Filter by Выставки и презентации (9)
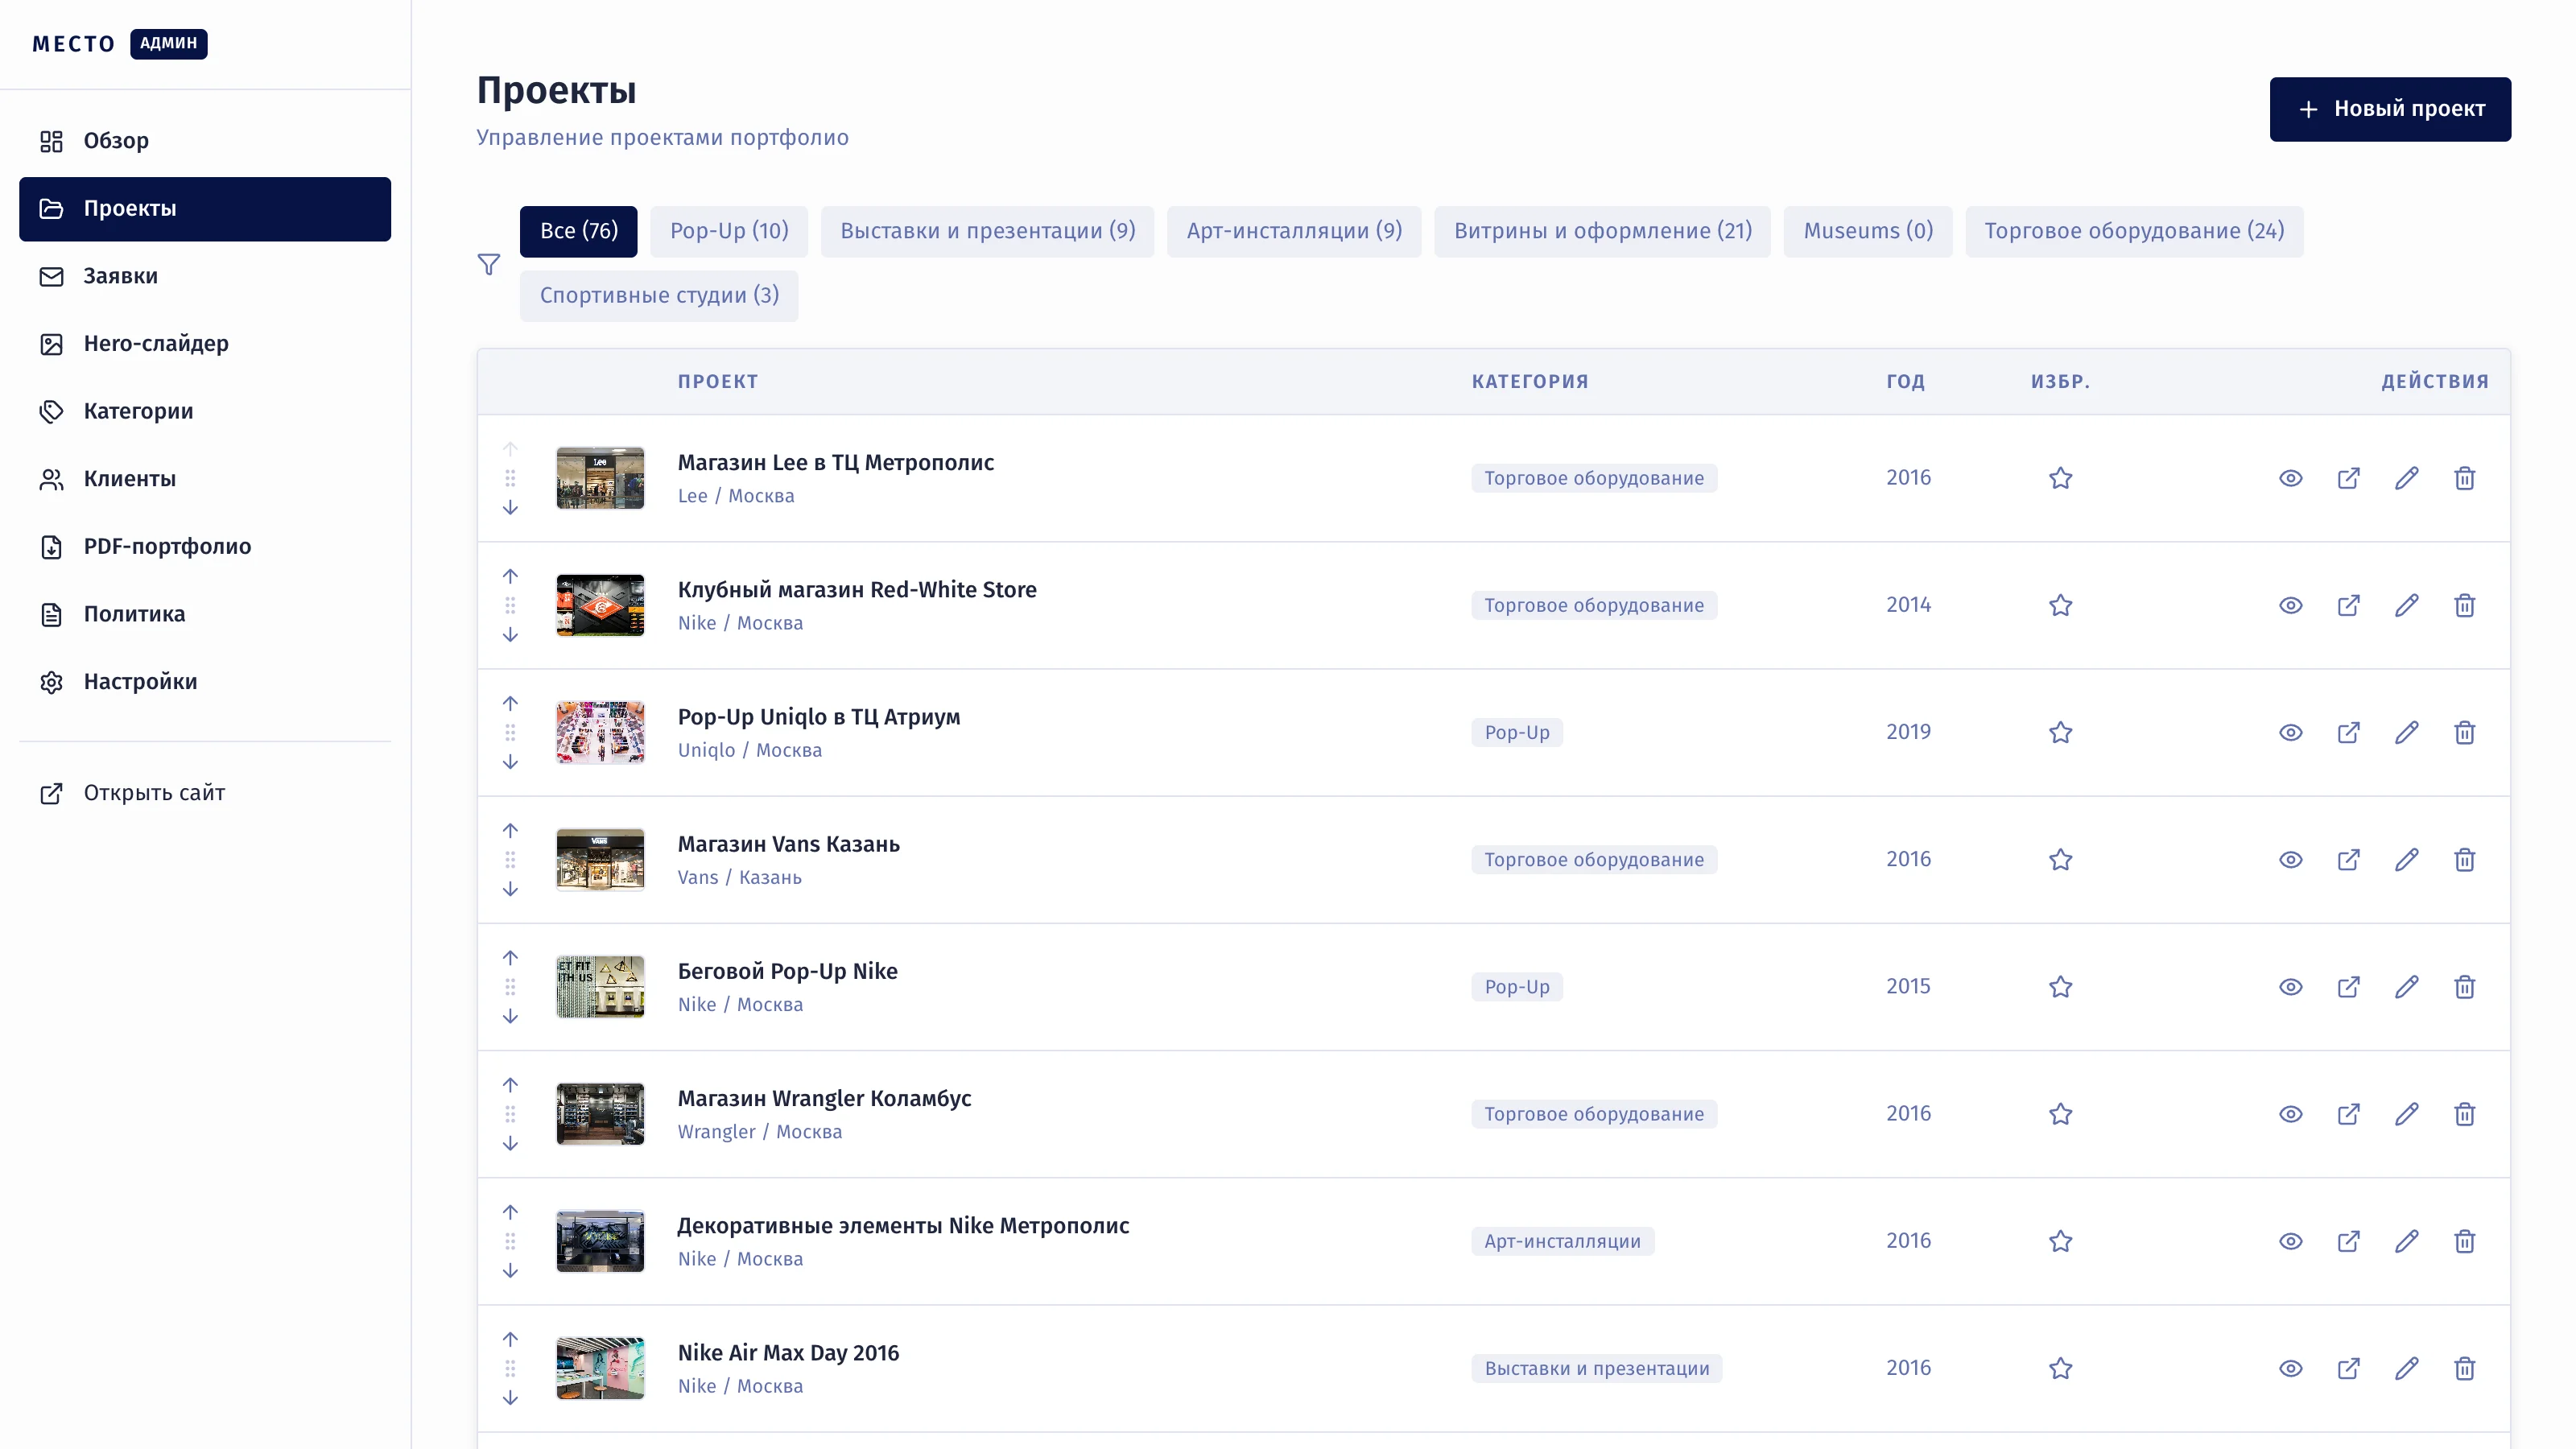The image size is (2576, 1449). pos(987,231)
